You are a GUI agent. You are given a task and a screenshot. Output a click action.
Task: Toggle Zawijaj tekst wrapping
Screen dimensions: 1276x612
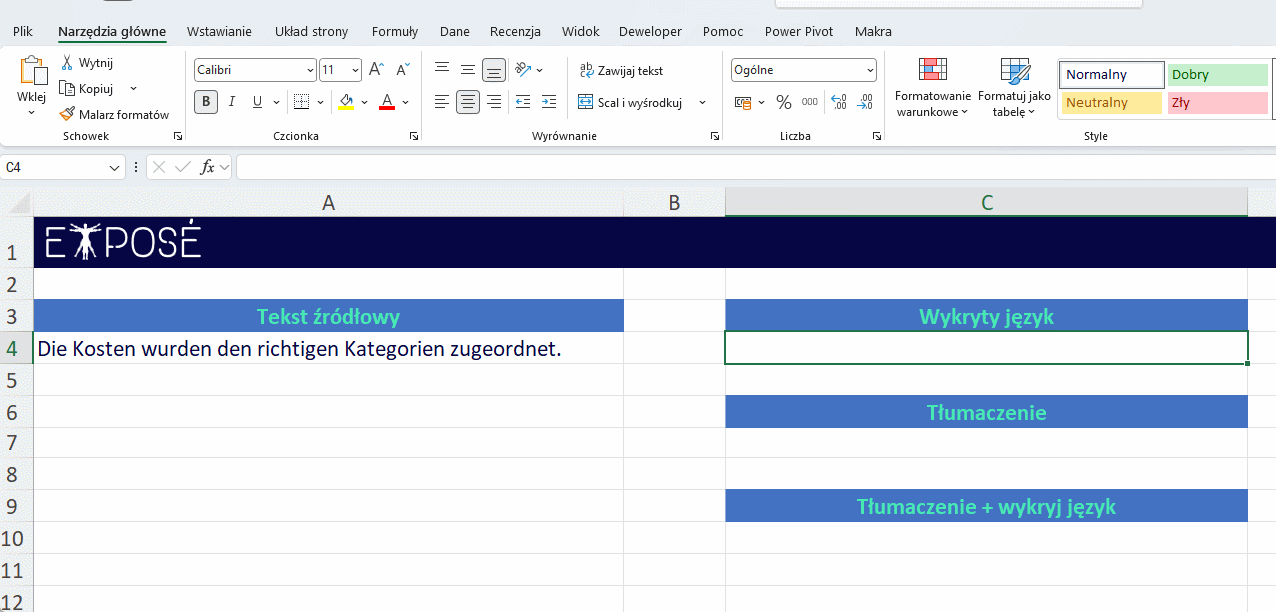621,71
